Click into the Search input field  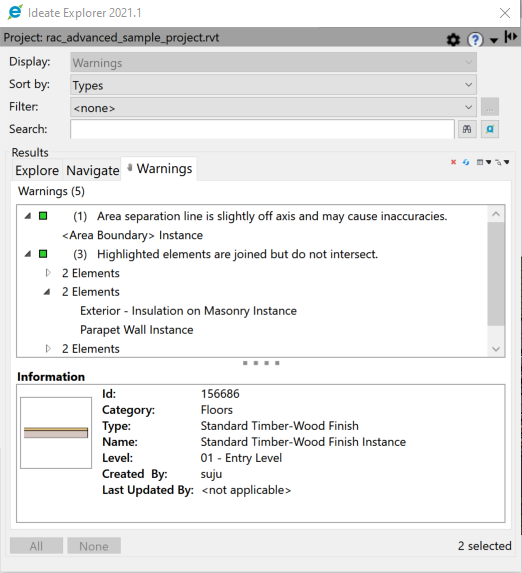coord(262,129)
